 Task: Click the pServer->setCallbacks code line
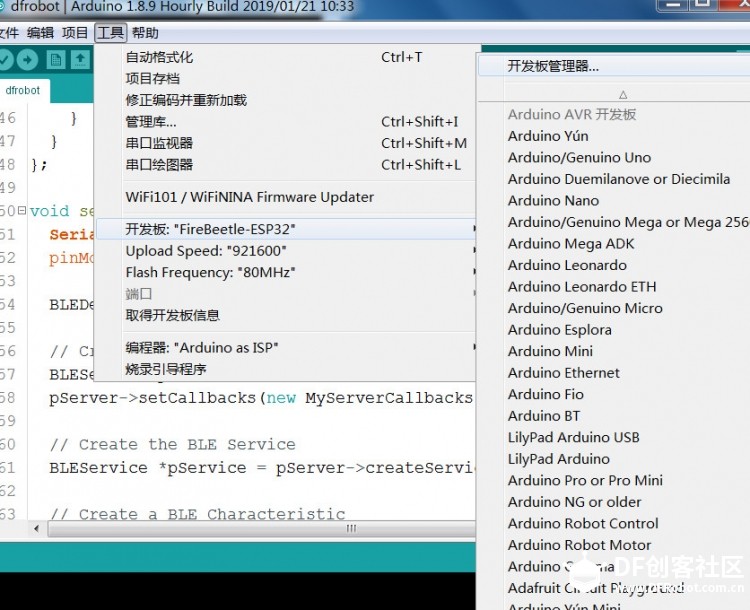(x=261, y=398)
